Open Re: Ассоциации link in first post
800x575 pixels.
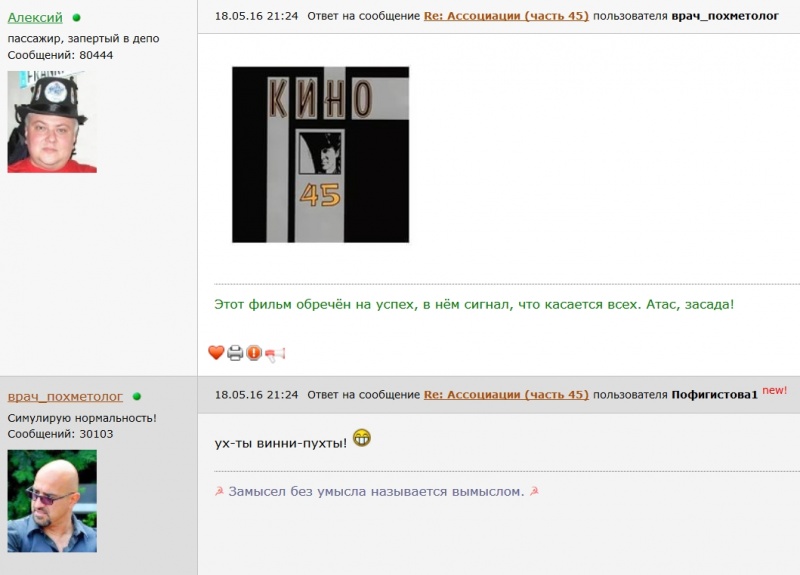(506, 16)
